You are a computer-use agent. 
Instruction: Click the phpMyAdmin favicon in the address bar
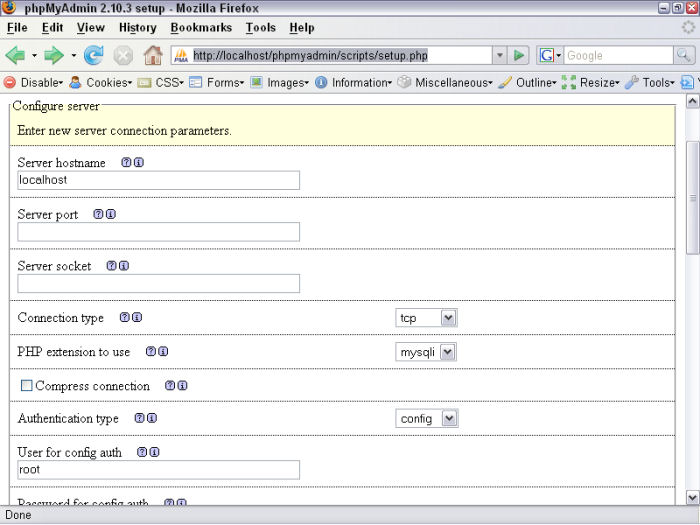point(181,55)
